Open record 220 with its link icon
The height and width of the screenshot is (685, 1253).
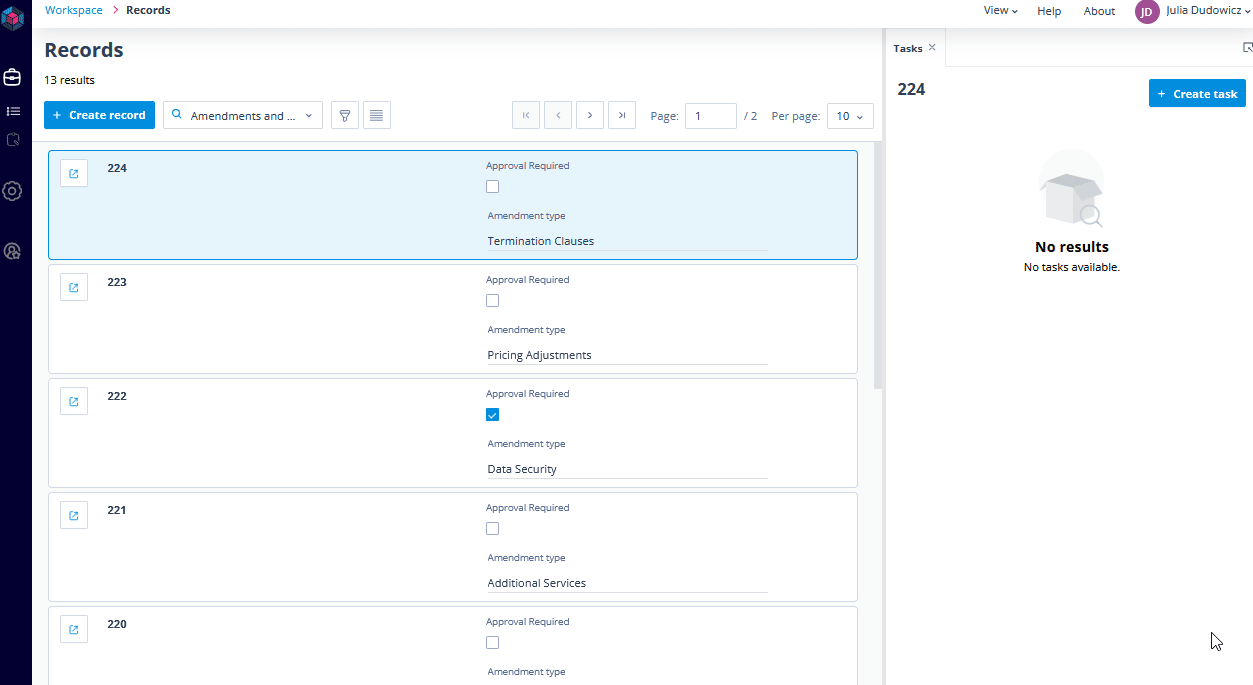coord(74,630)
